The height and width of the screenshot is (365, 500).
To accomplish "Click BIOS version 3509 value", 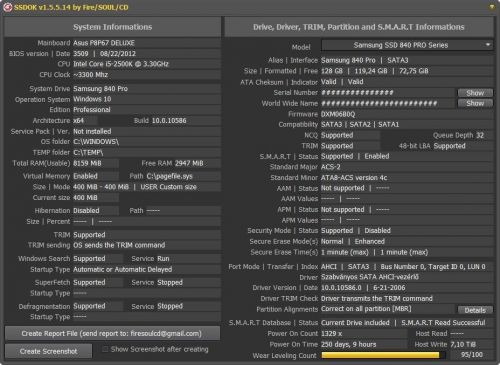I will [81, 54].
